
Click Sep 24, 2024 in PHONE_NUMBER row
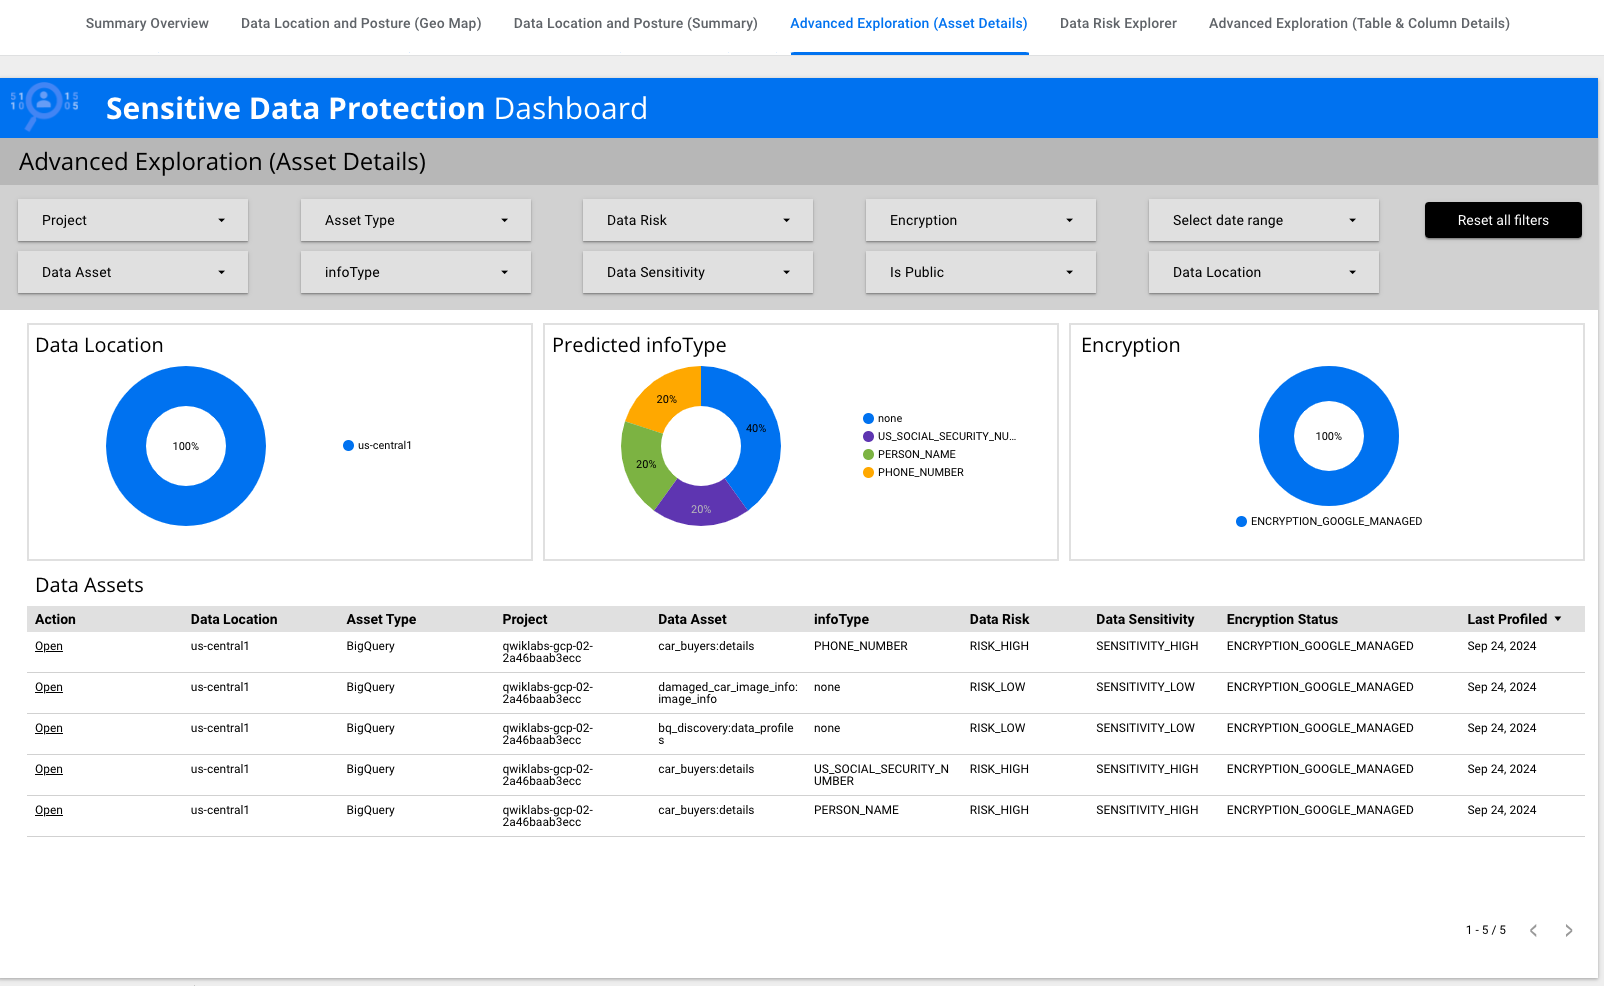[1502, 646]
